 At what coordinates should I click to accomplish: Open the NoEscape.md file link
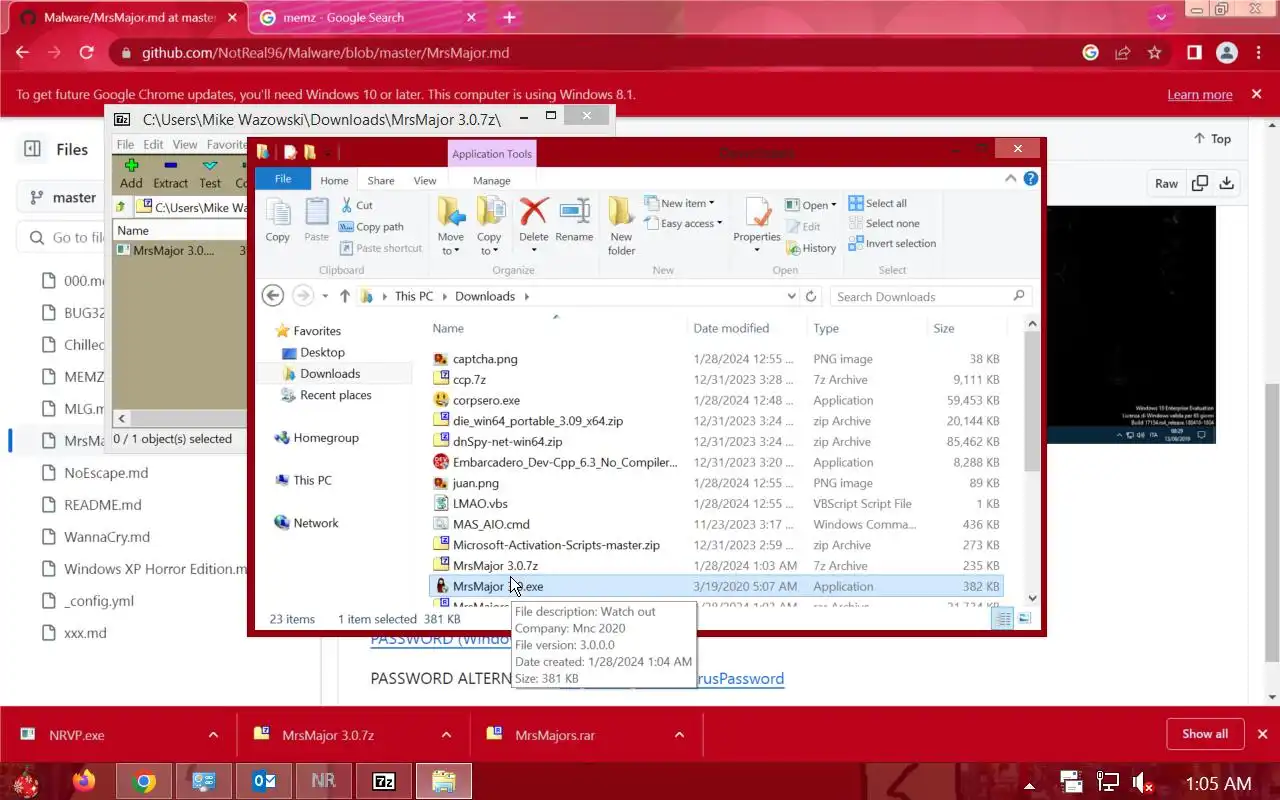(106, 473)
